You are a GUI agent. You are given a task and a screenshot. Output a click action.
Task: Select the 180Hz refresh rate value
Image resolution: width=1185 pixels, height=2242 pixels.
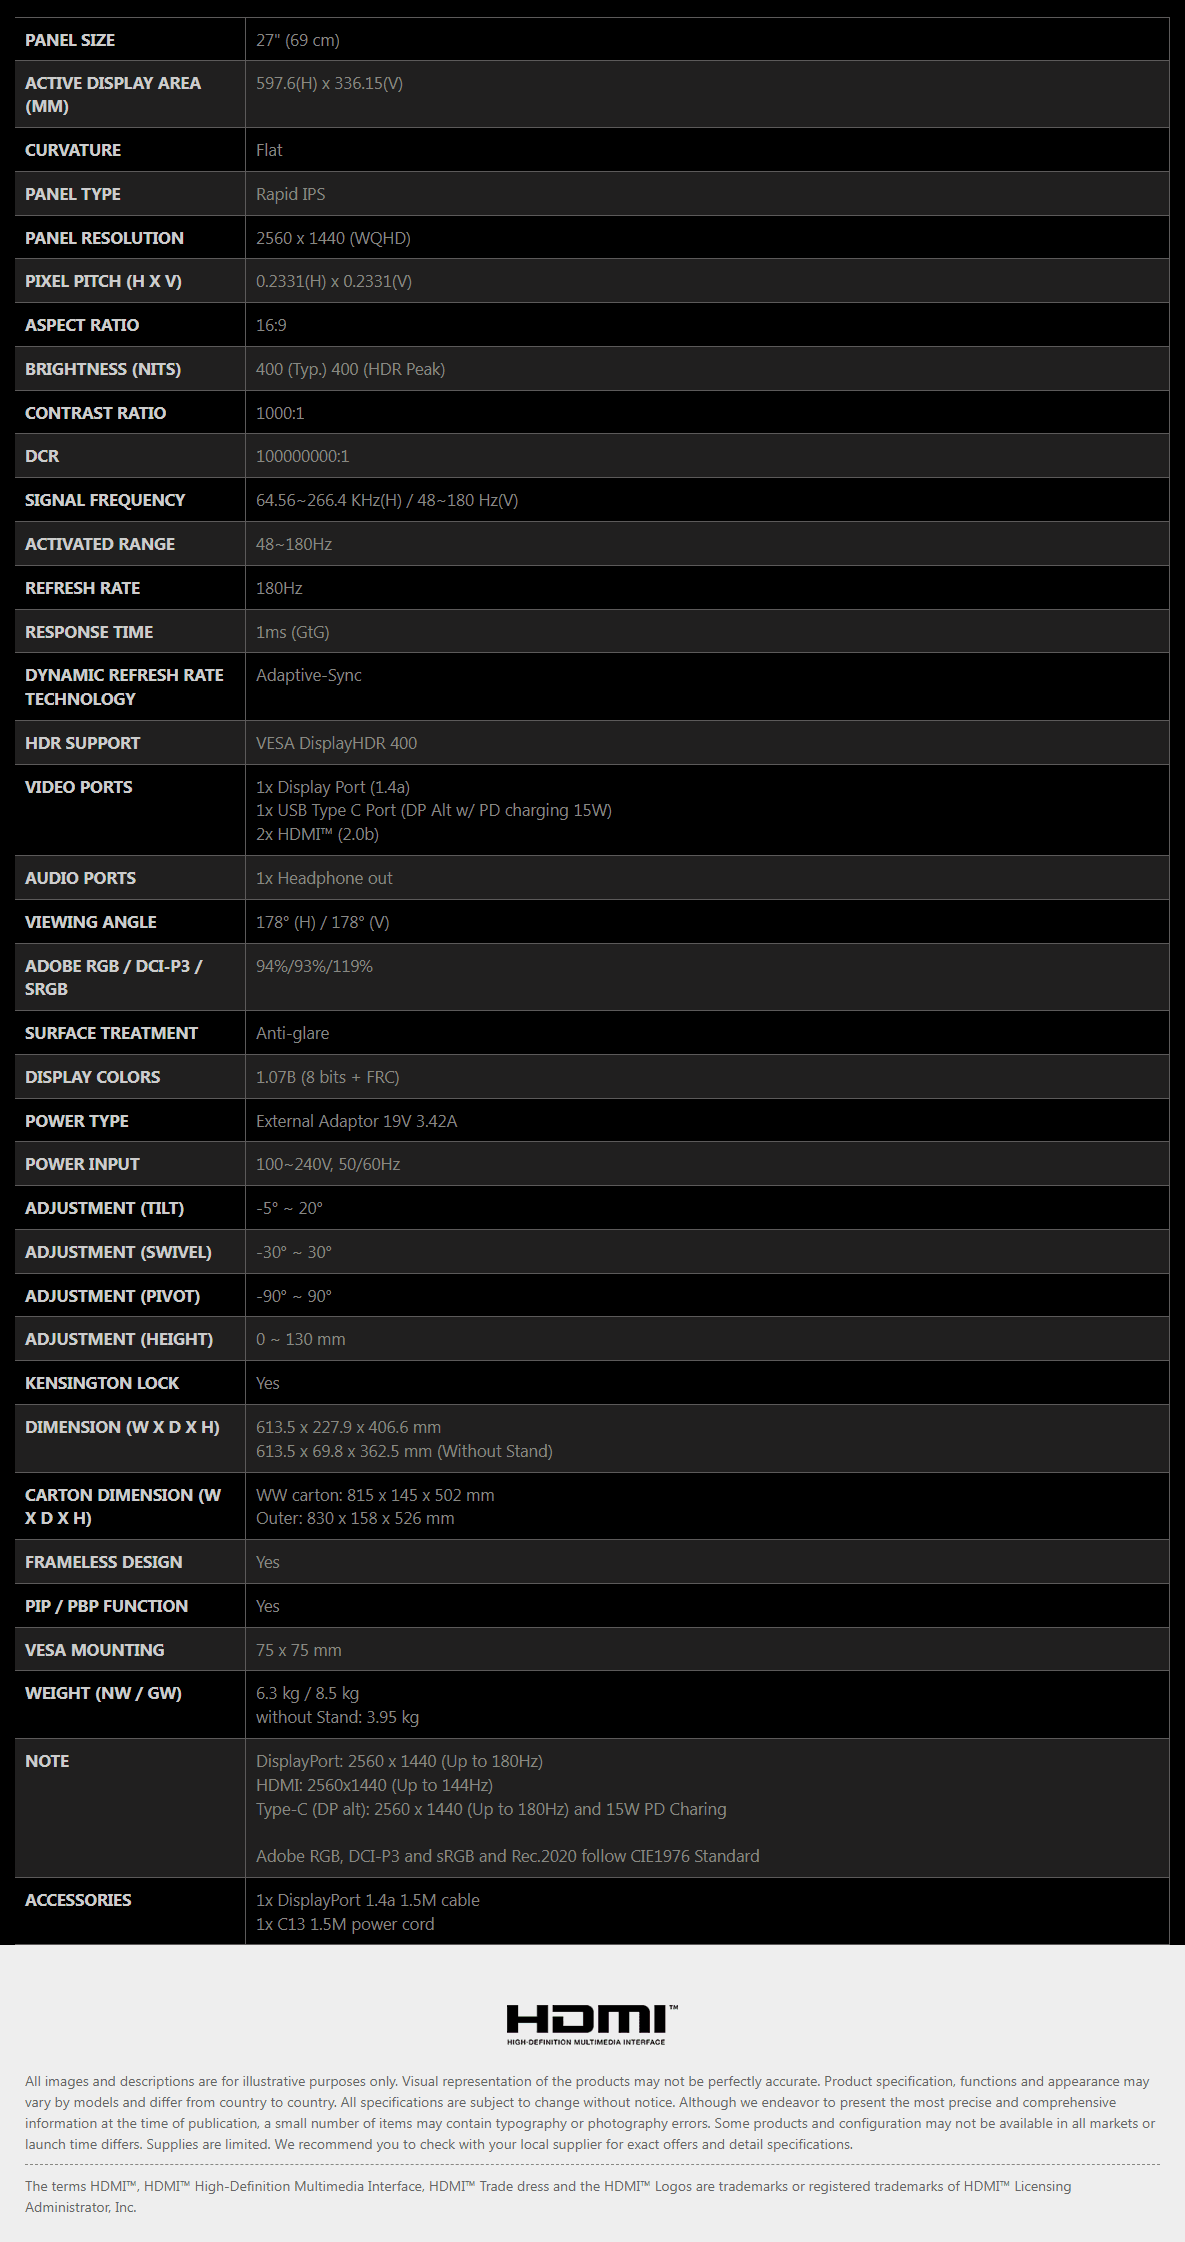point(279,588)
